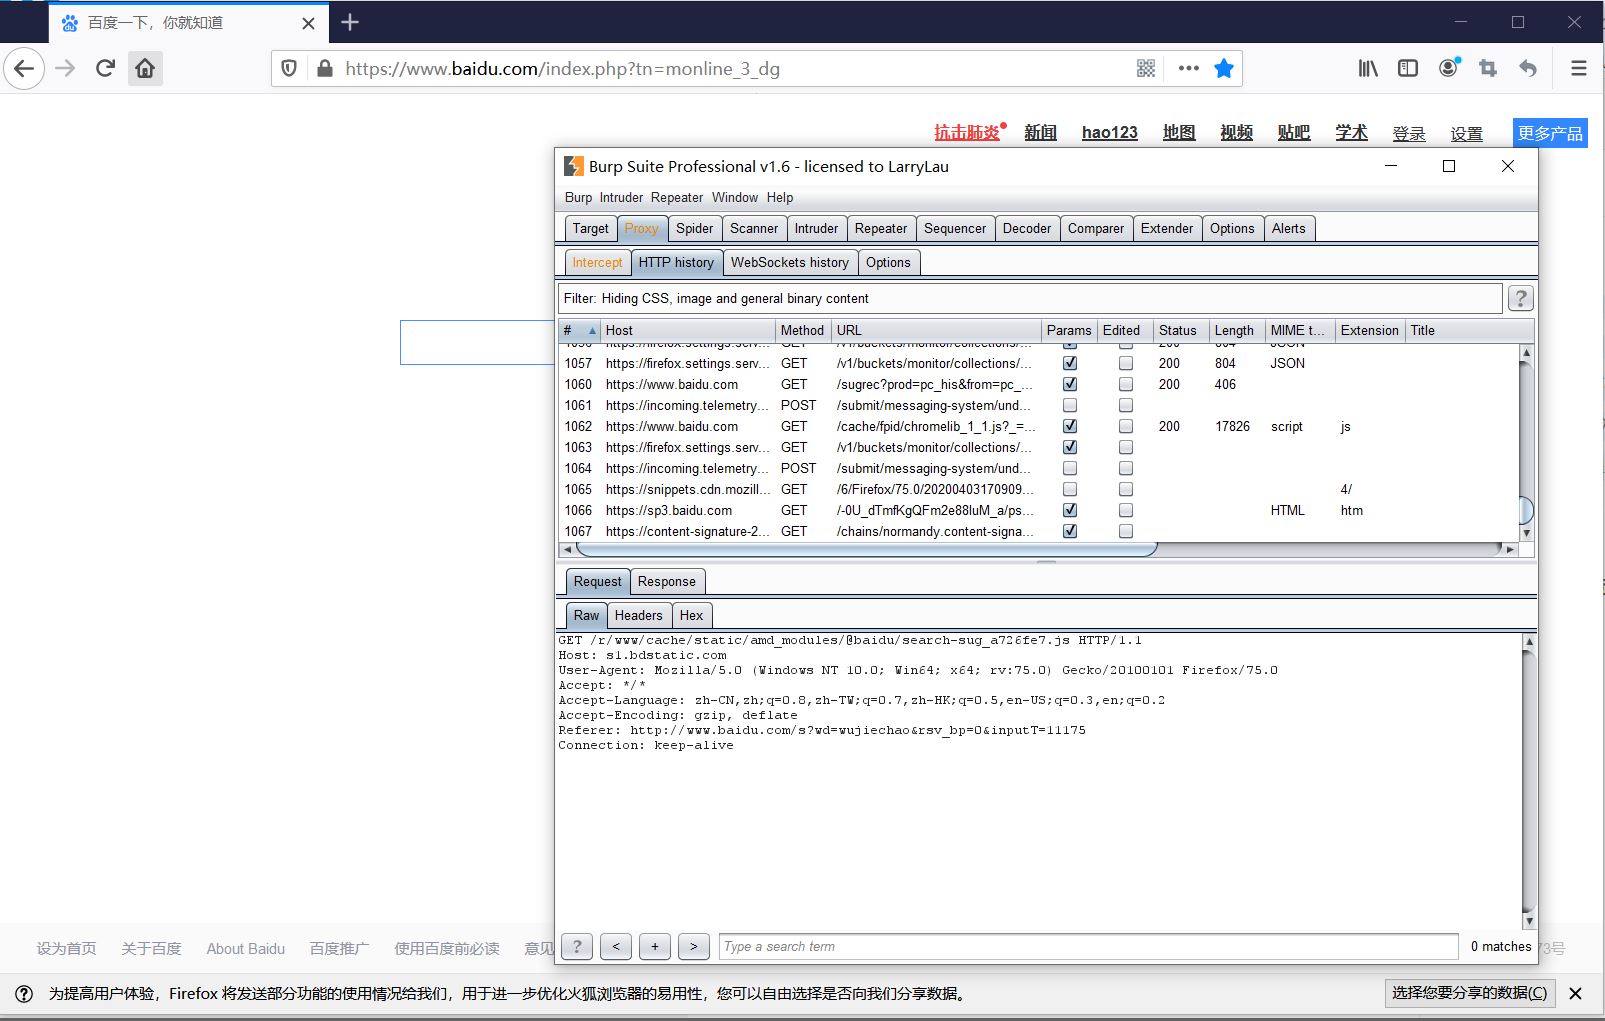The width and height of the screenshot is (1605, 1021).
Task: Toggle Firefox sidebar icon
Action: click(1408, 68)
